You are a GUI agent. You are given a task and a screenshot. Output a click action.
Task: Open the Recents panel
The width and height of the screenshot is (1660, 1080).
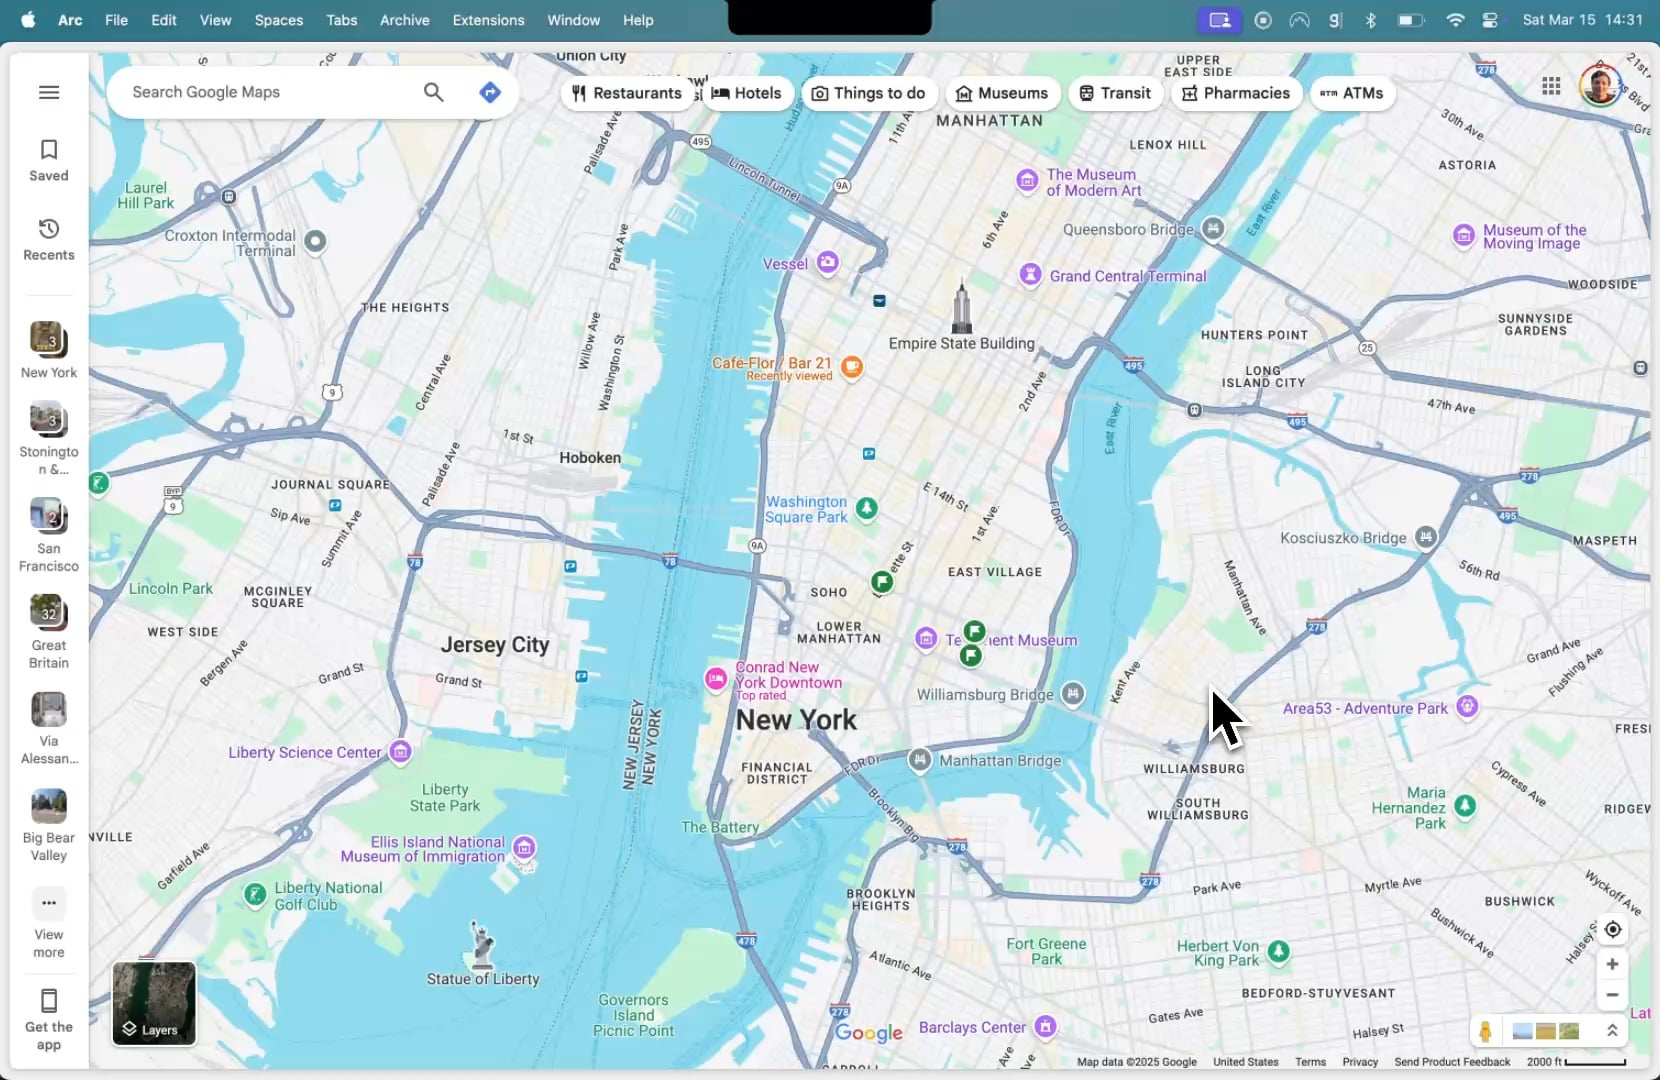tap(49, 240)
